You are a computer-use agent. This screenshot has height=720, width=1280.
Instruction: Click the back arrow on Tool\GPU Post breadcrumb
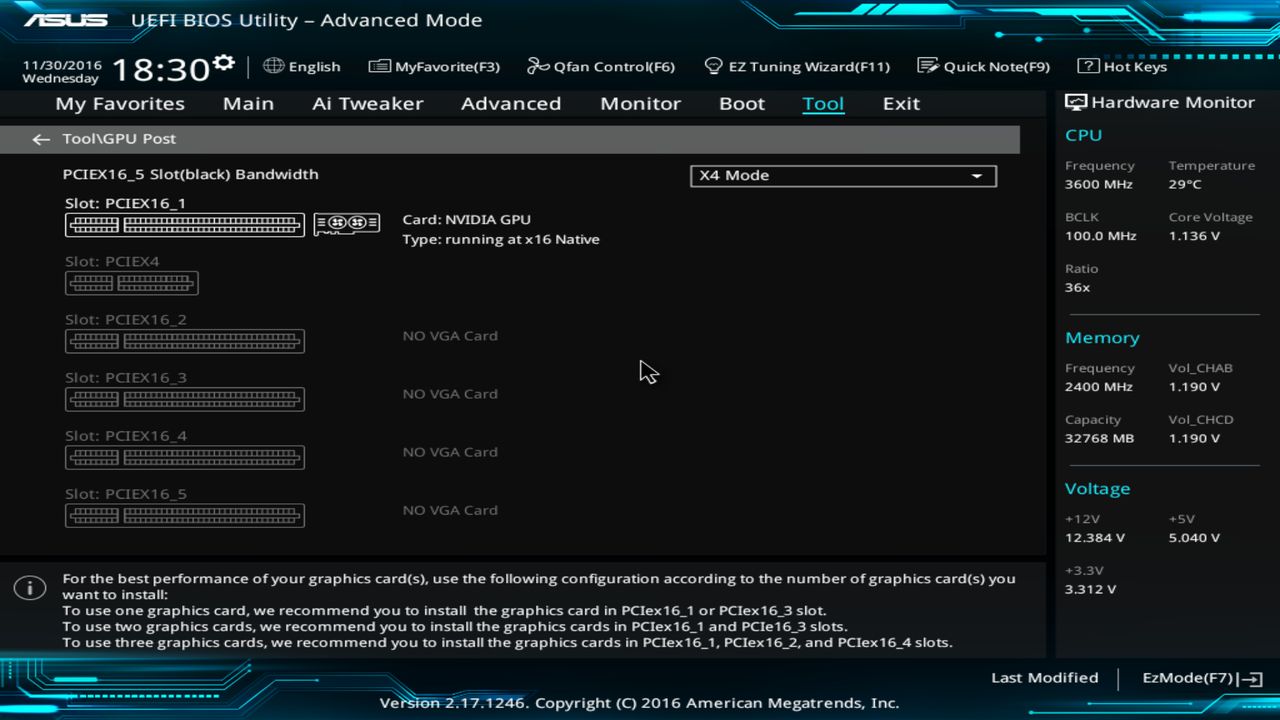40,139
